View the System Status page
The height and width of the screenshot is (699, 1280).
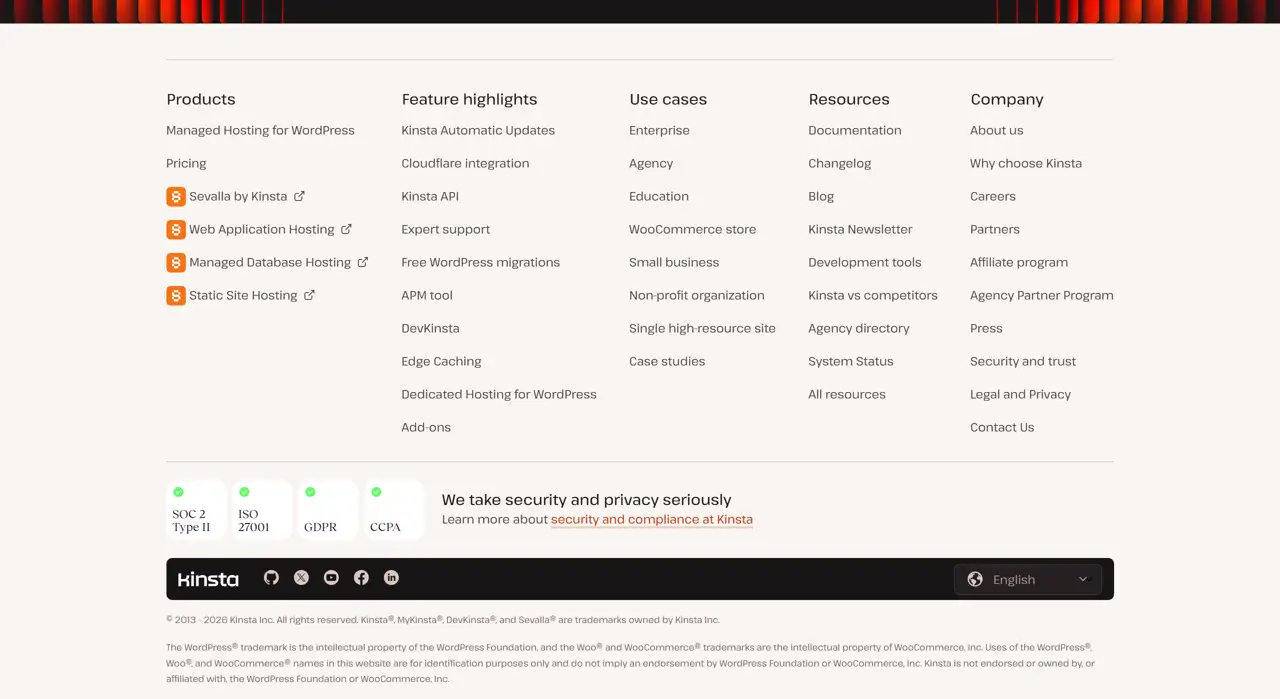pyautogui.click(x=851, y=362)
